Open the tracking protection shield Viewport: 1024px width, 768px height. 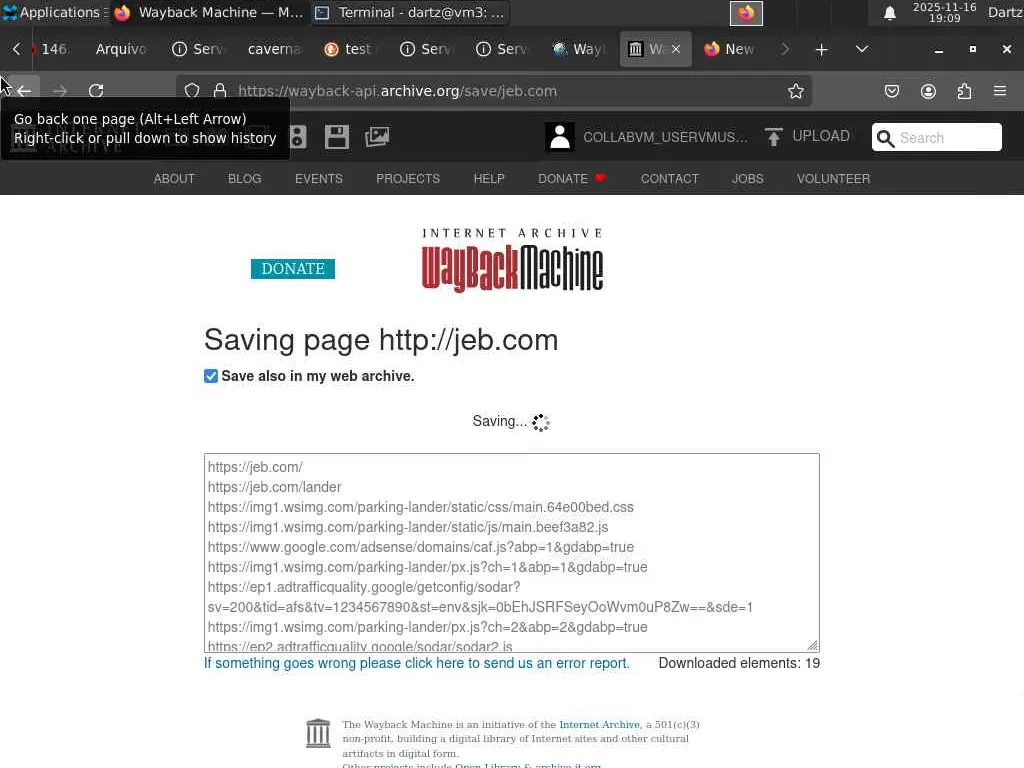click(191, 91)
